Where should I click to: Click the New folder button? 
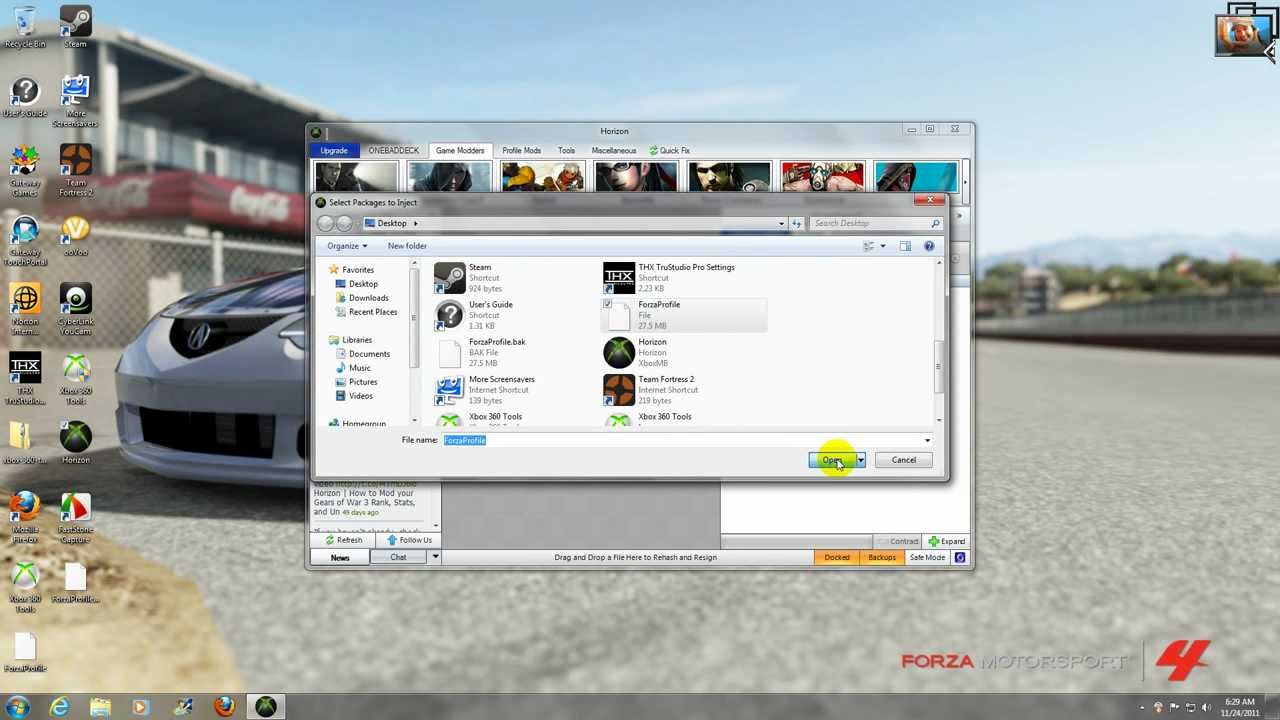click(407, 246)
